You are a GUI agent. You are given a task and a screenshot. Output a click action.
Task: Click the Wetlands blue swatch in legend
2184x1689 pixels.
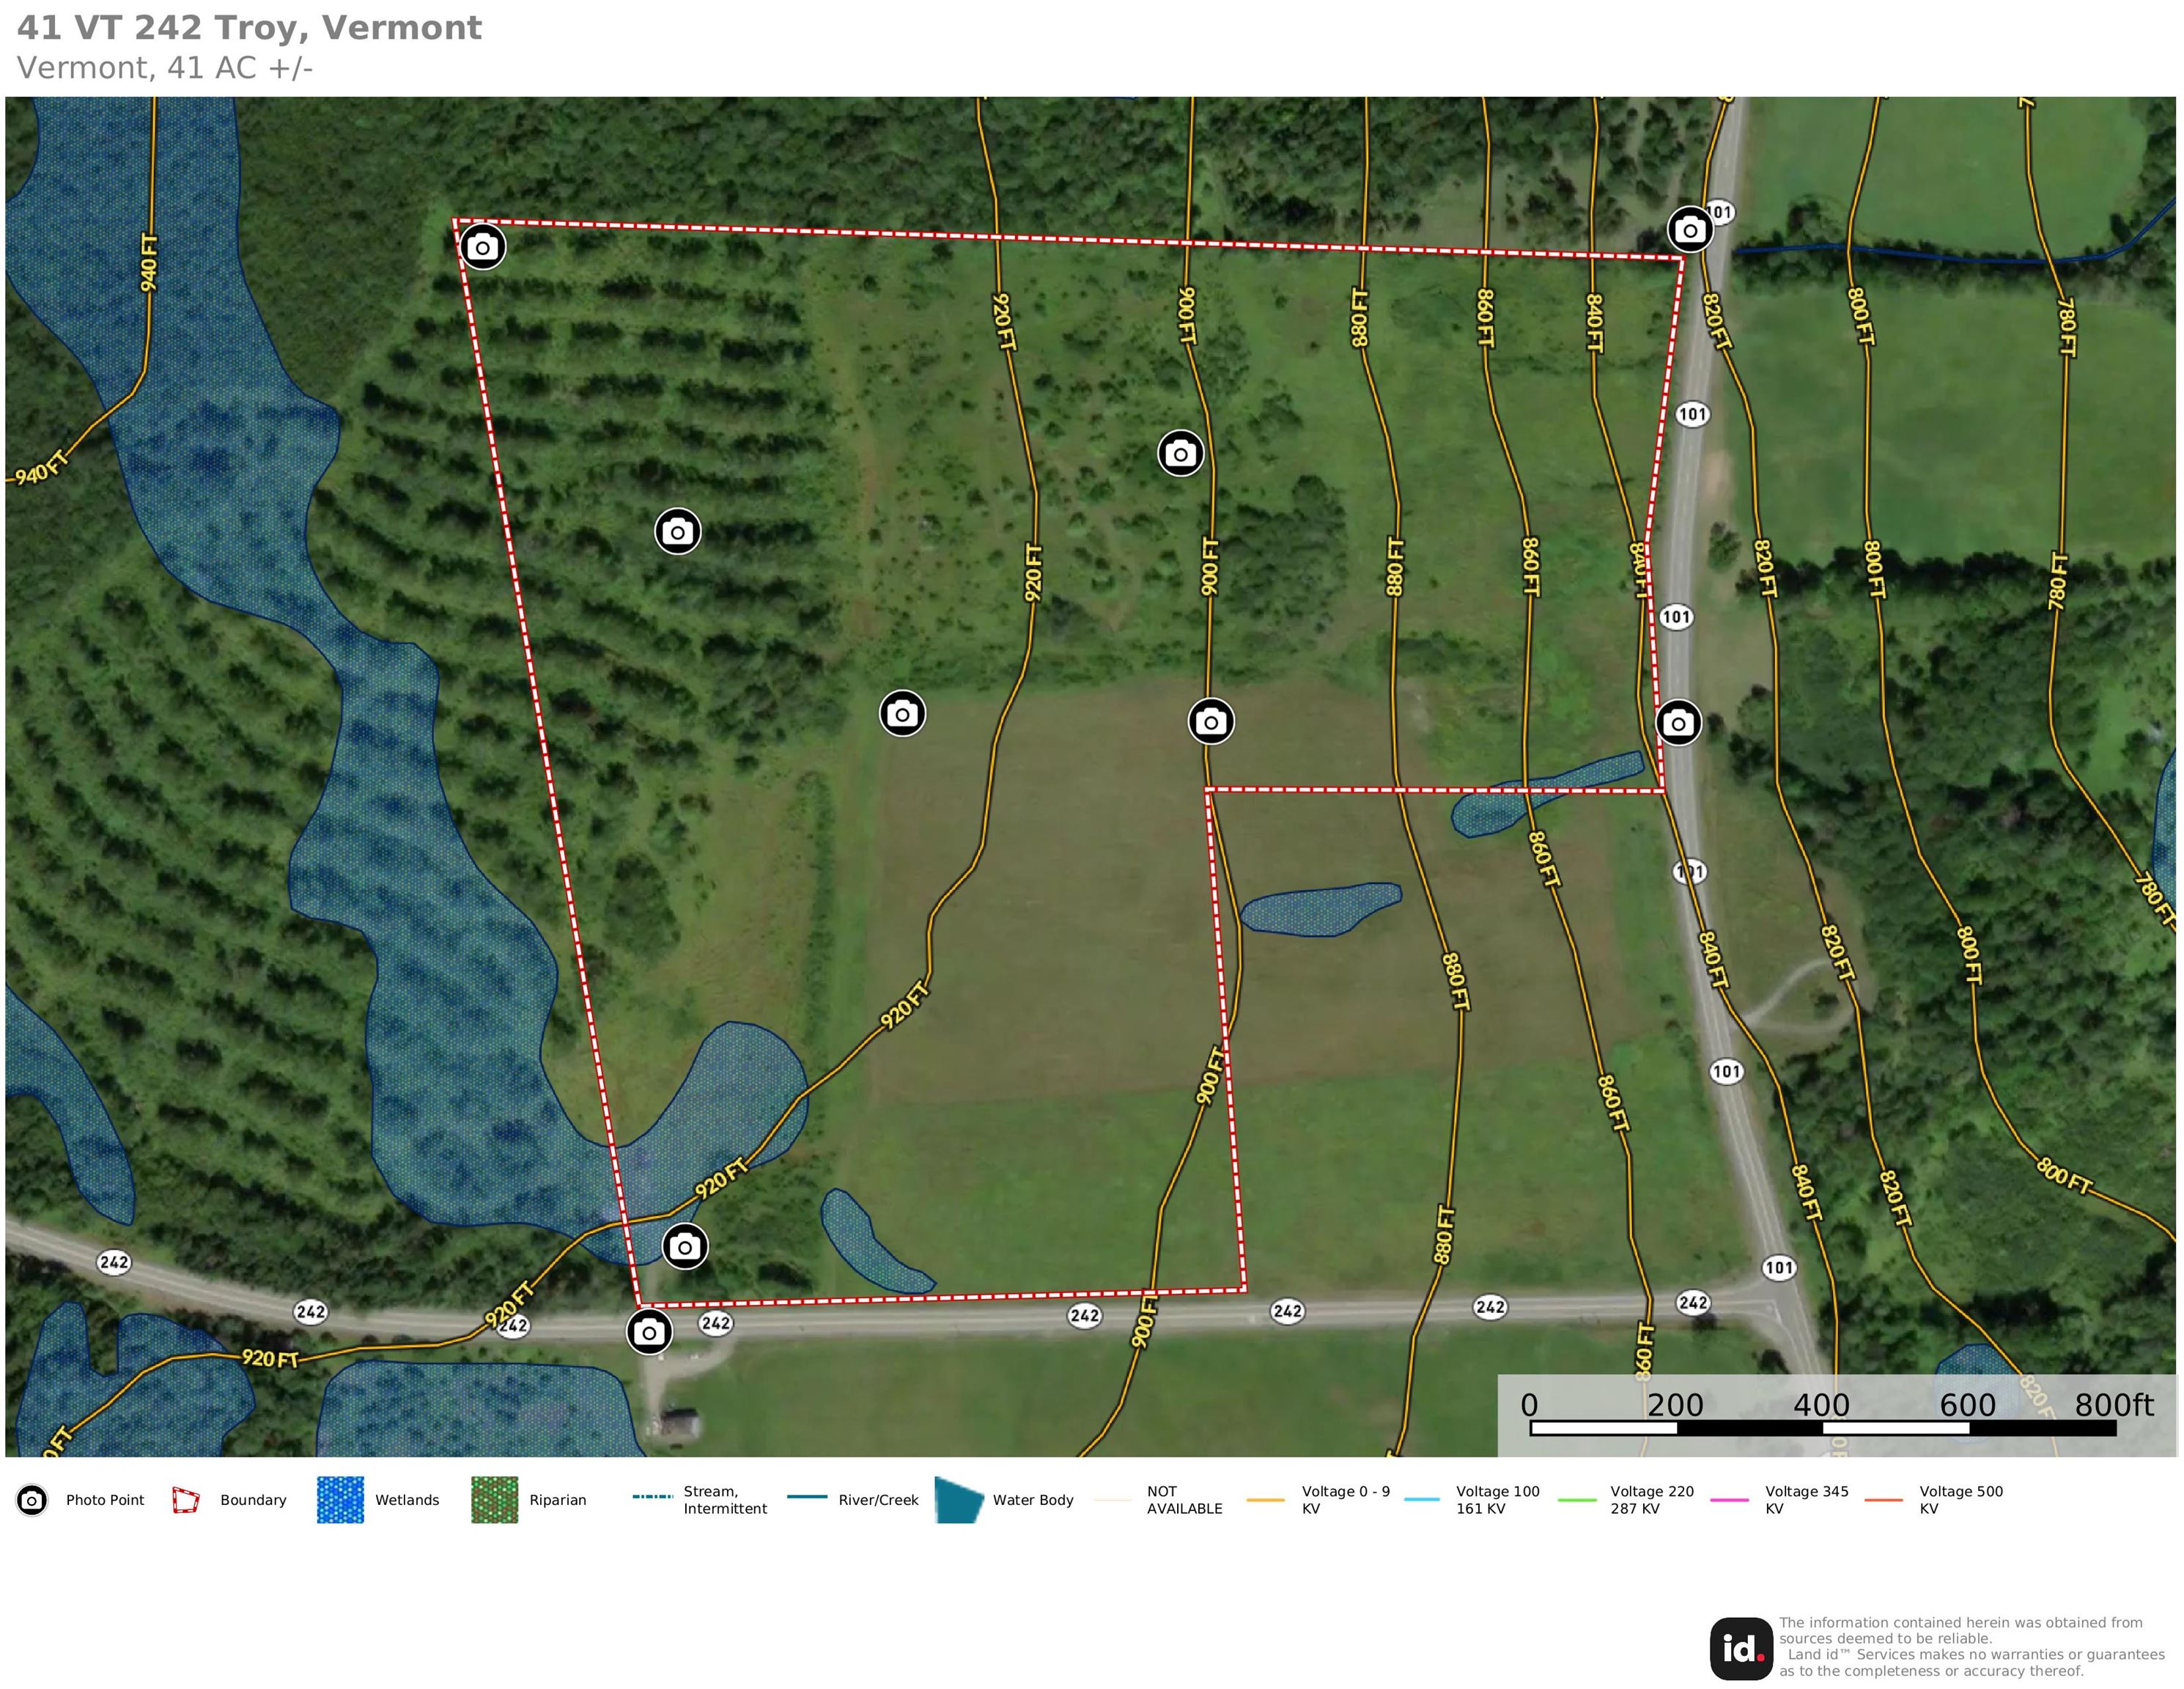click(340, 1500)
